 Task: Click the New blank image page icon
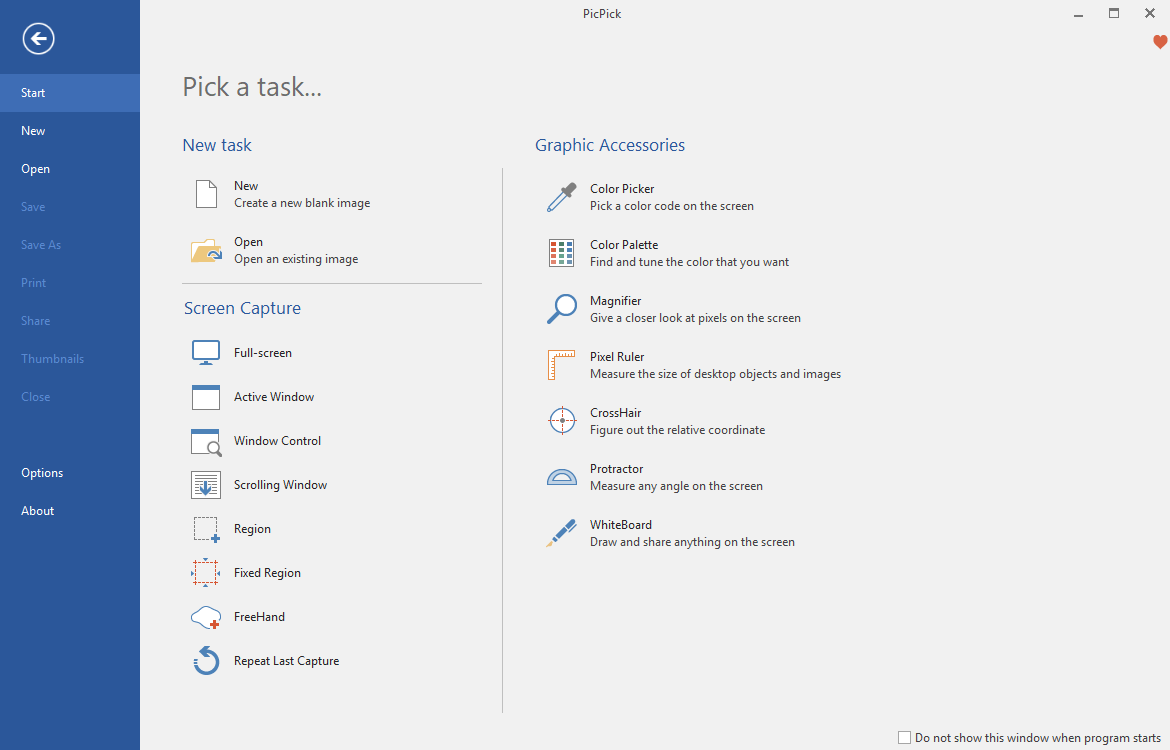[x=206, y=194]
